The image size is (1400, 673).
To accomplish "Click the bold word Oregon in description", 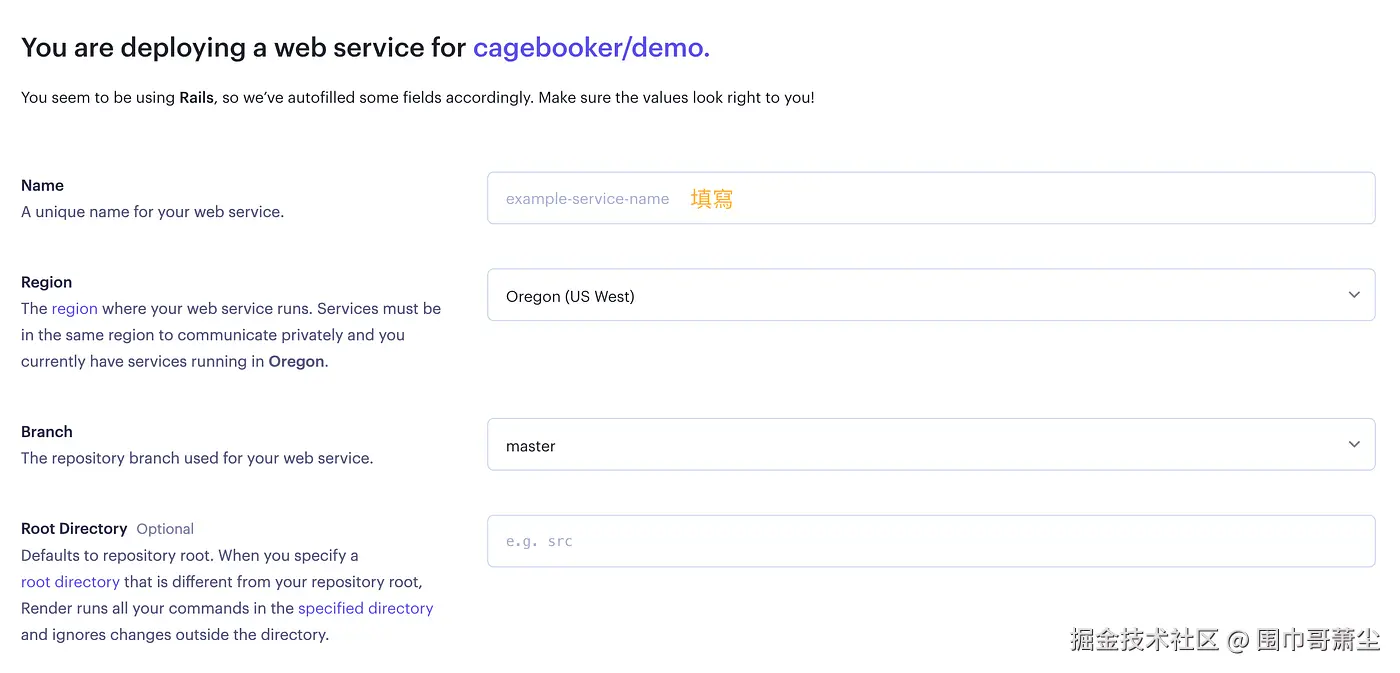I will click(x=296, y=362).
